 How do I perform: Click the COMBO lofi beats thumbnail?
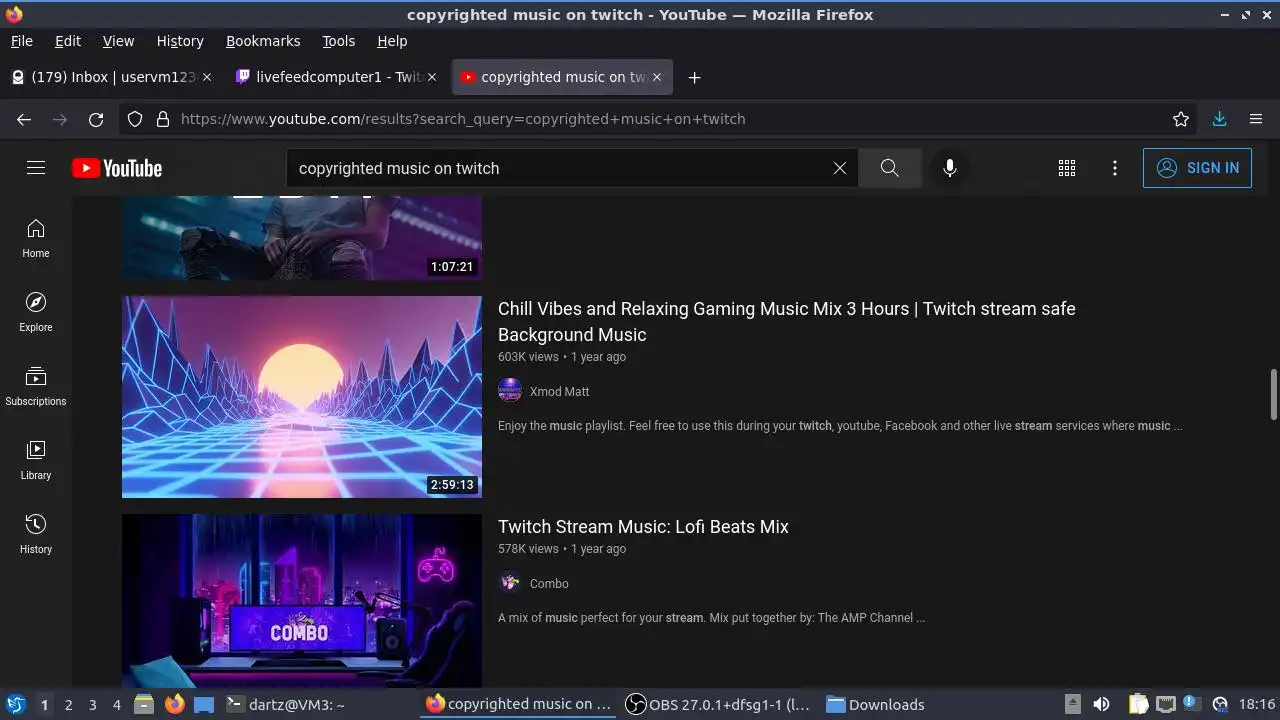pyautogui.click(x=302, y=601)
